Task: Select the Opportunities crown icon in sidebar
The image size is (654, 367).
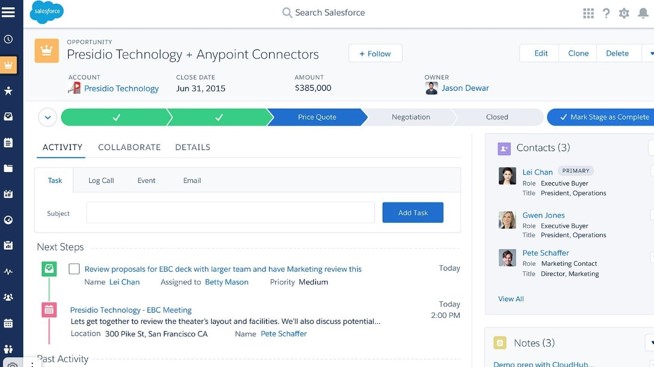Action: 8,65
